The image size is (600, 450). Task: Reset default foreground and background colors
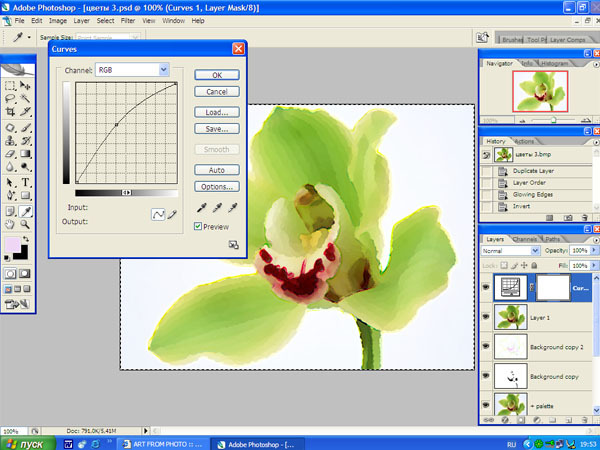pos(7,258)
